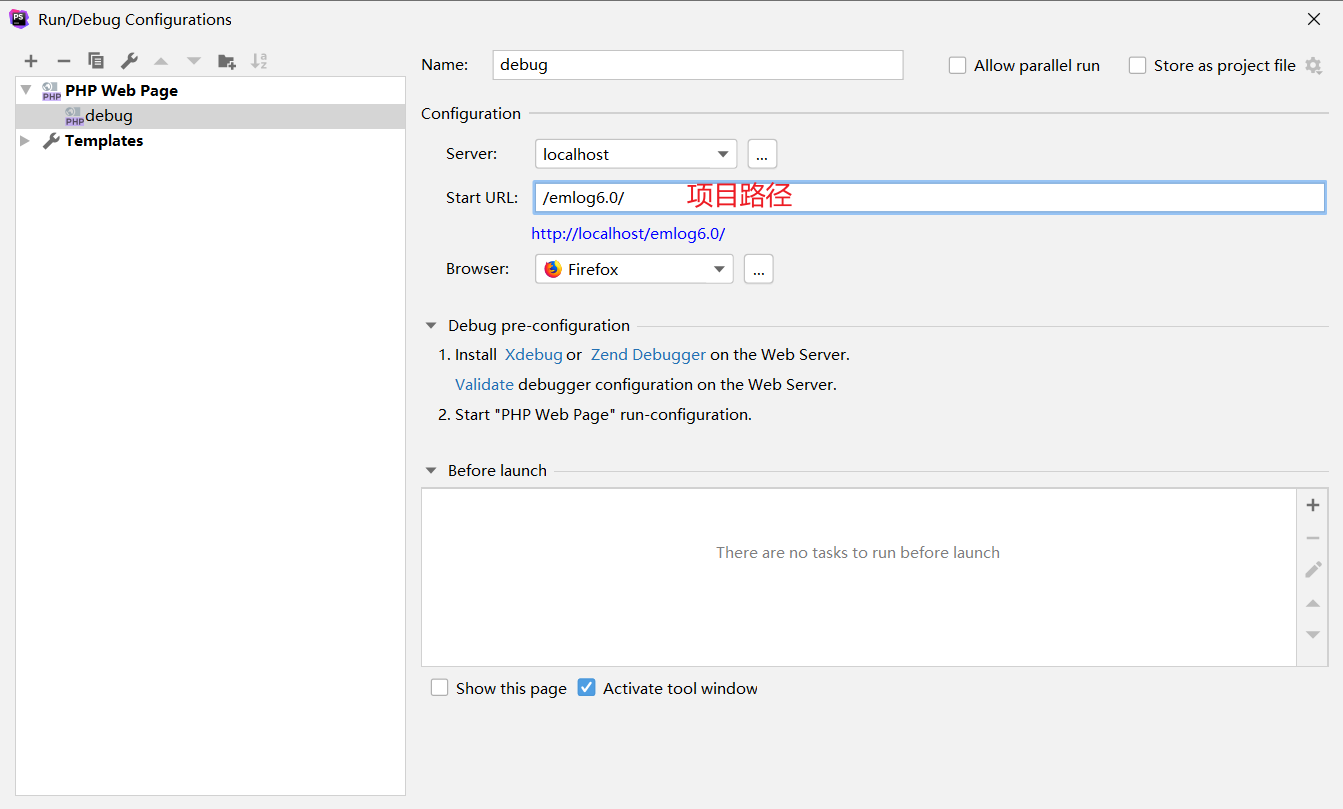Click PhpStorm app icon in title bar

19,19
